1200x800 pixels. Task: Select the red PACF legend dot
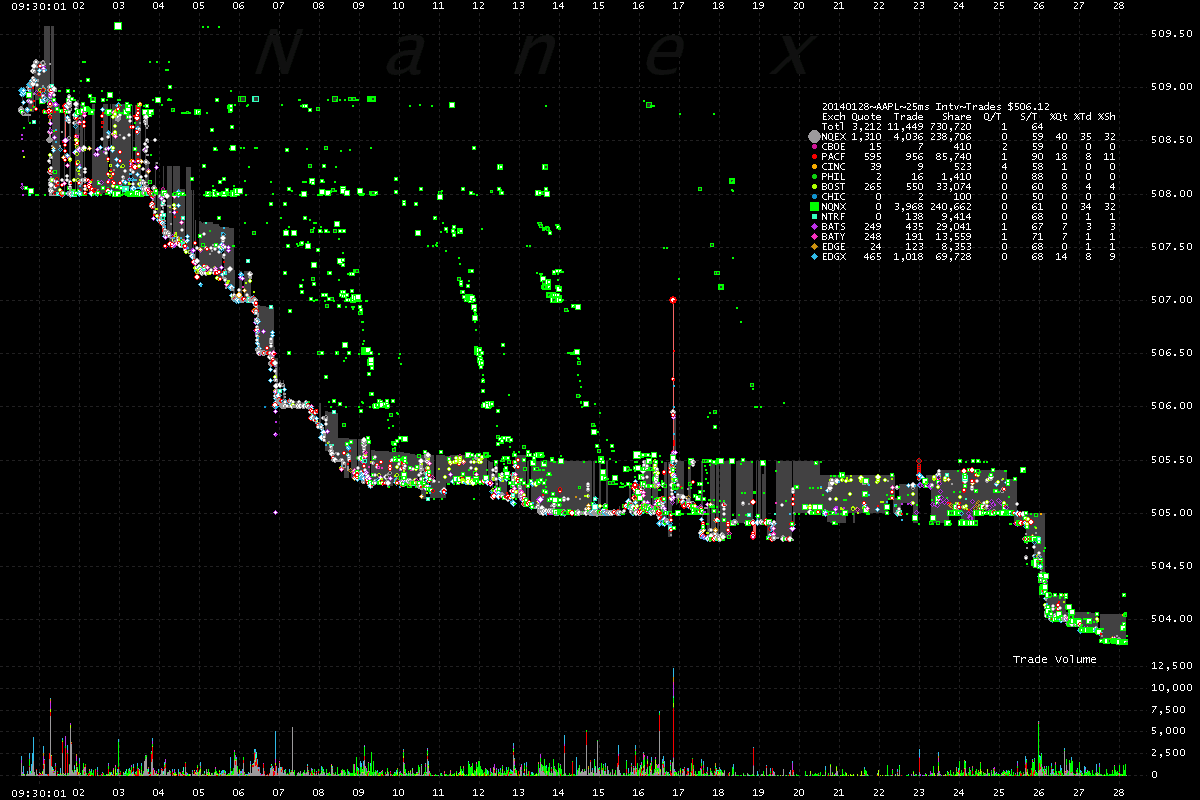pos(814,157)
